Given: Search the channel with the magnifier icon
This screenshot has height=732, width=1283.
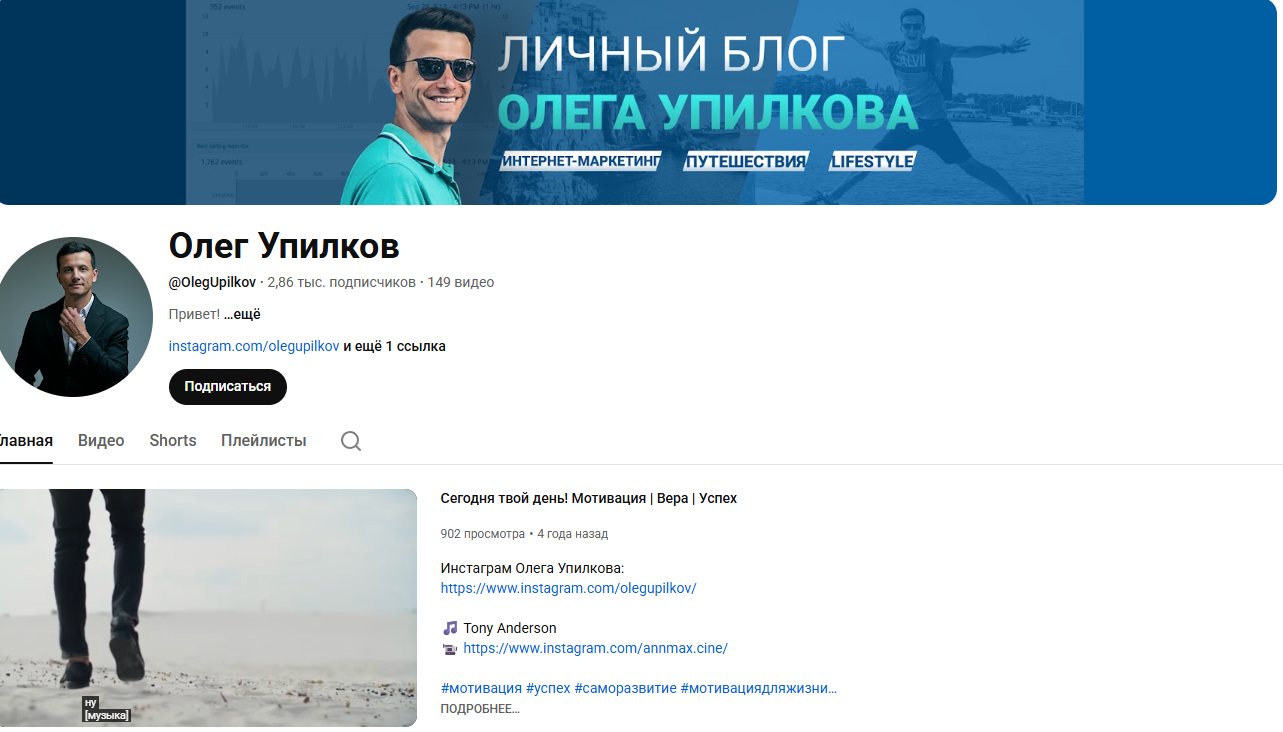Looking at the screenshot, I should 351,441.
